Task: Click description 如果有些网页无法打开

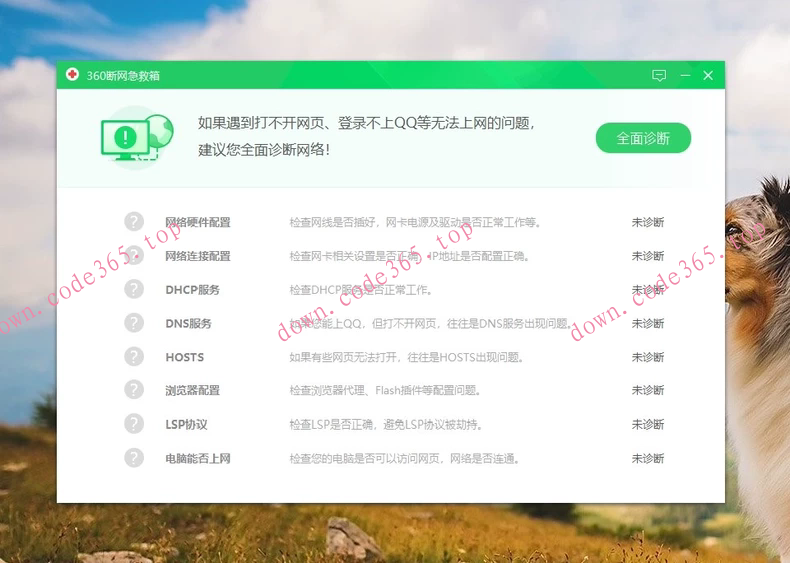Action: coord(407,357)
